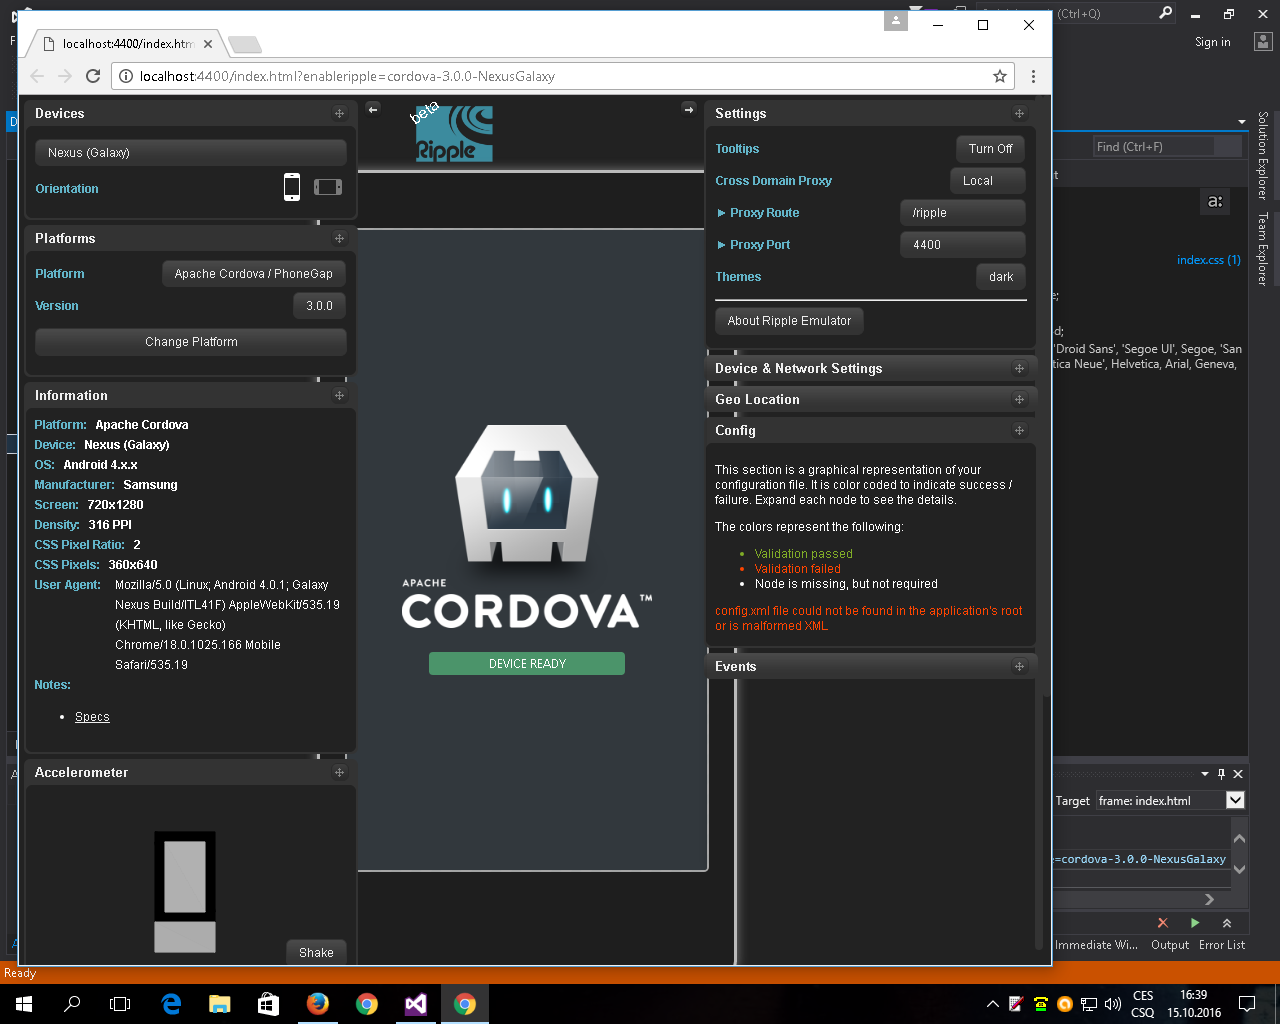Click the Proxy Route /ripple field
The height and width of the screenshot is (1024, 1280).
tap(963, 213)
